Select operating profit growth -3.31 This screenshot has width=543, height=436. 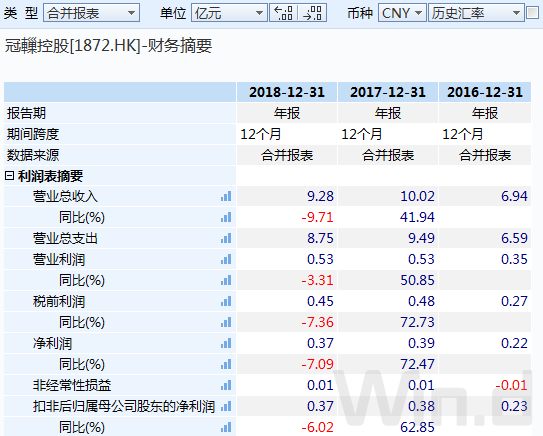coord(317,280)
